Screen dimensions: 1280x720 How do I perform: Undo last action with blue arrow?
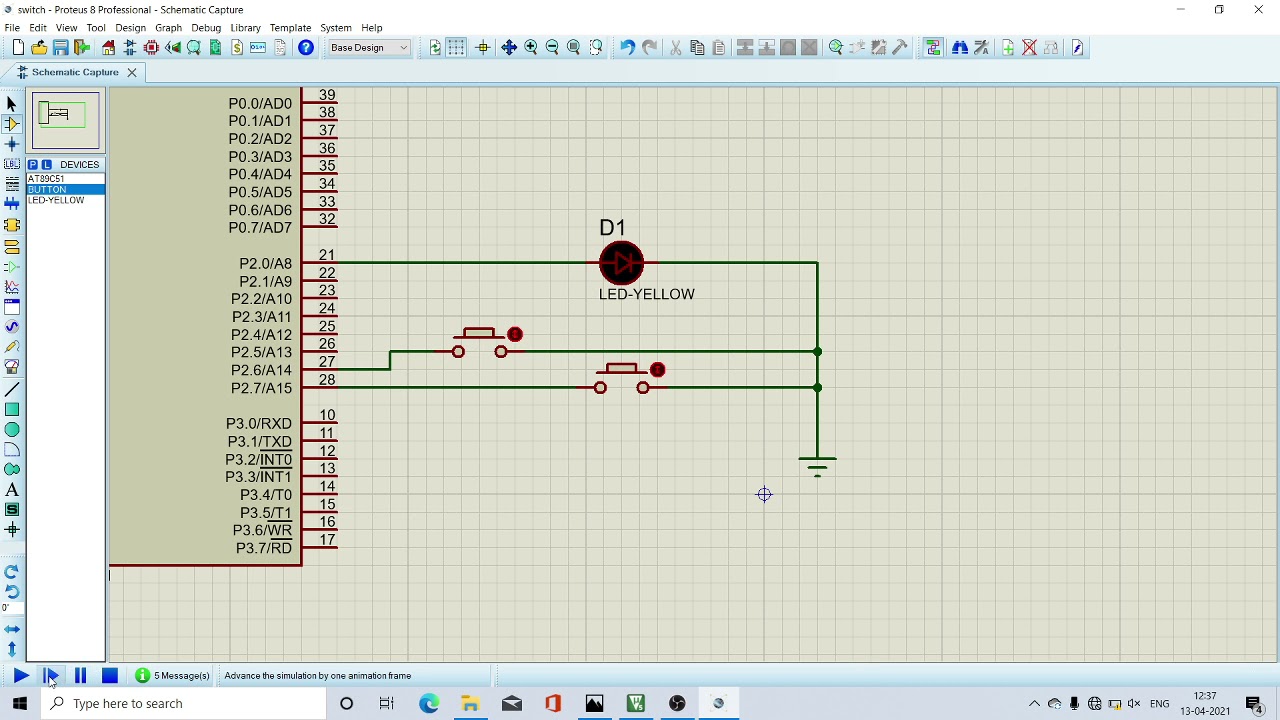coord(627,47)
